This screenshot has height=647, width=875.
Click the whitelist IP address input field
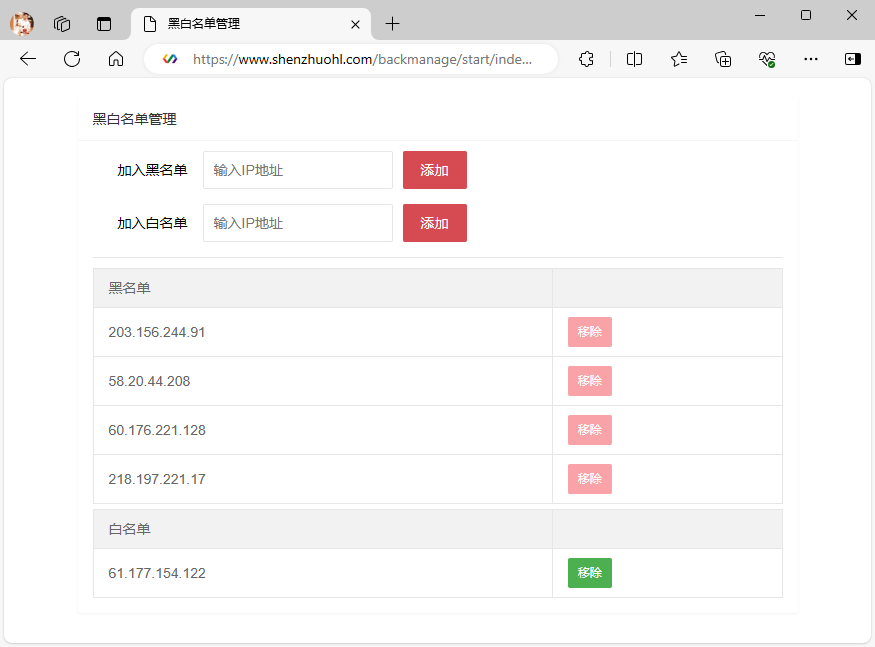tap(297, 223)
